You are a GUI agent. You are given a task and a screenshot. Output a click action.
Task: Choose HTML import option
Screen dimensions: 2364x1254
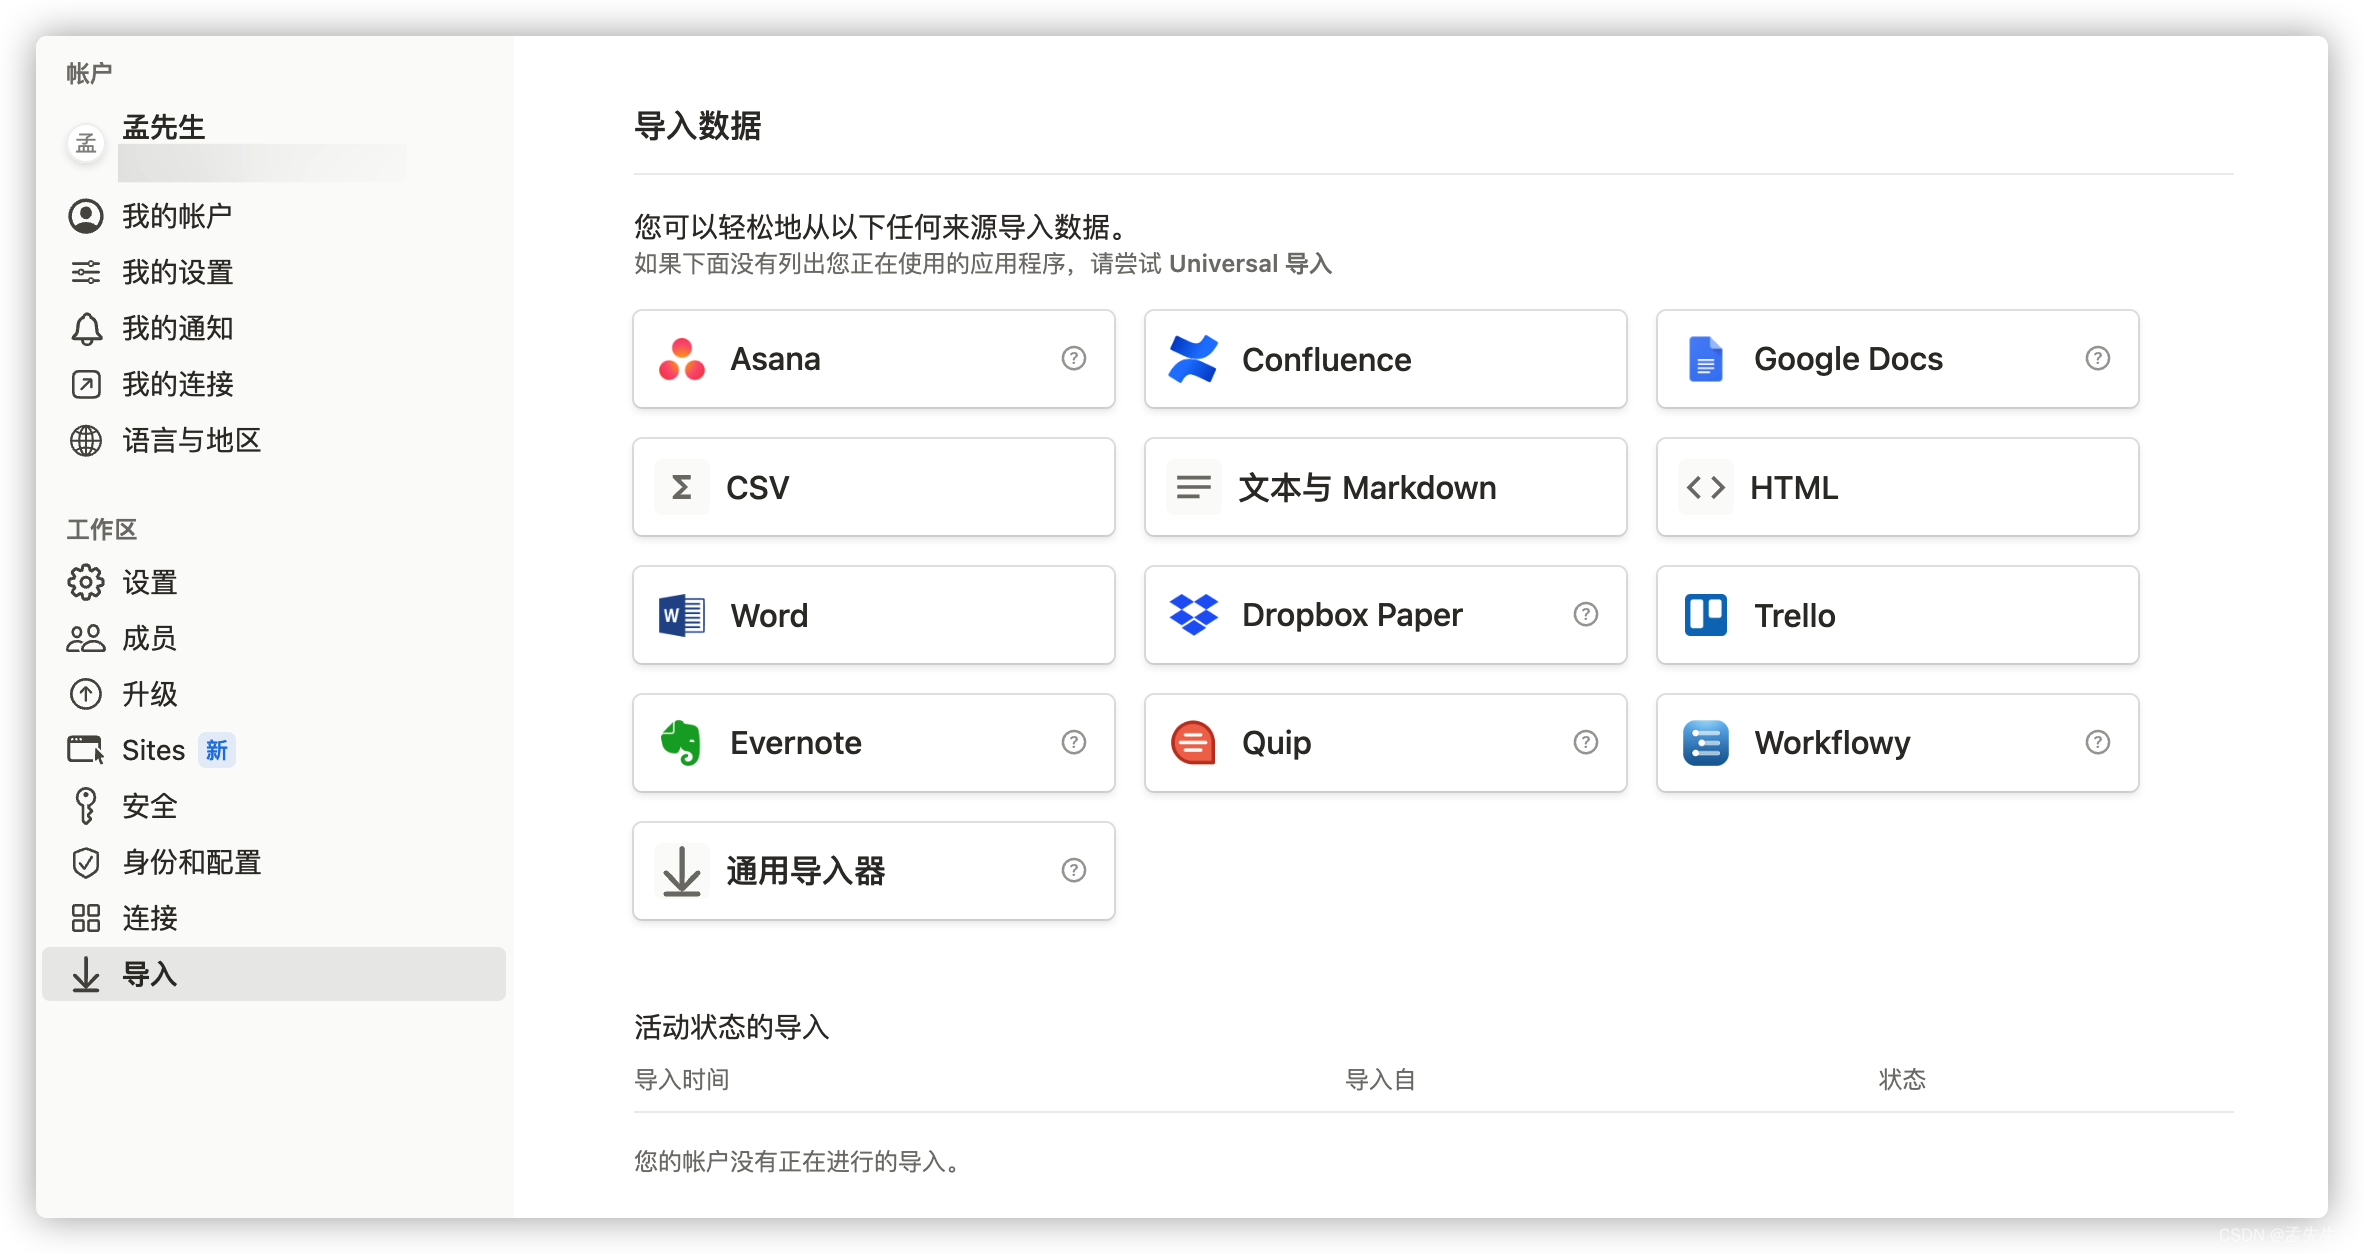tap(1898, 487)
